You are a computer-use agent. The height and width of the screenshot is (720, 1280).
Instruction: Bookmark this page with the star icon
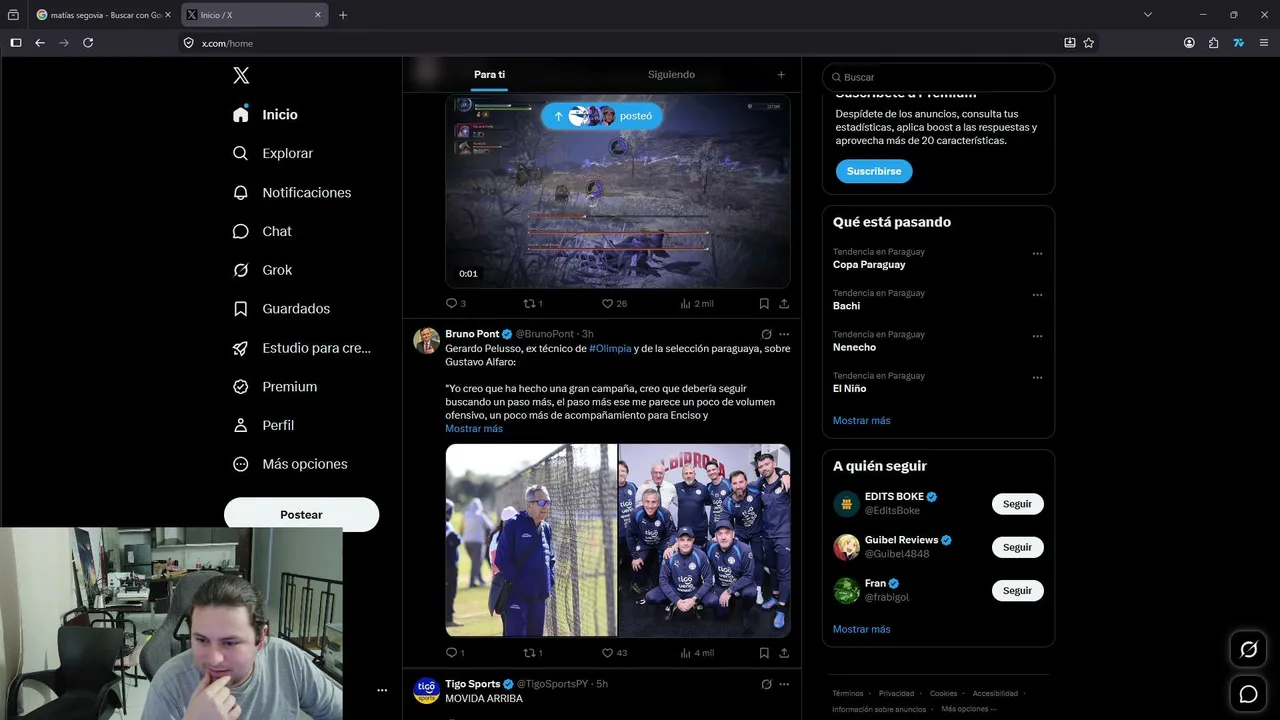point(1089,43)
